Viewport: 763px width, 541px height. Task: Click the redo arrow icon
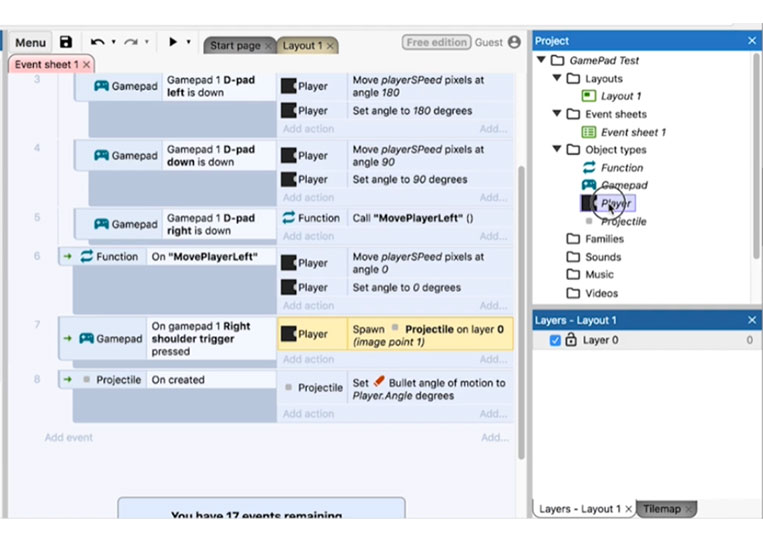(130, 42)
